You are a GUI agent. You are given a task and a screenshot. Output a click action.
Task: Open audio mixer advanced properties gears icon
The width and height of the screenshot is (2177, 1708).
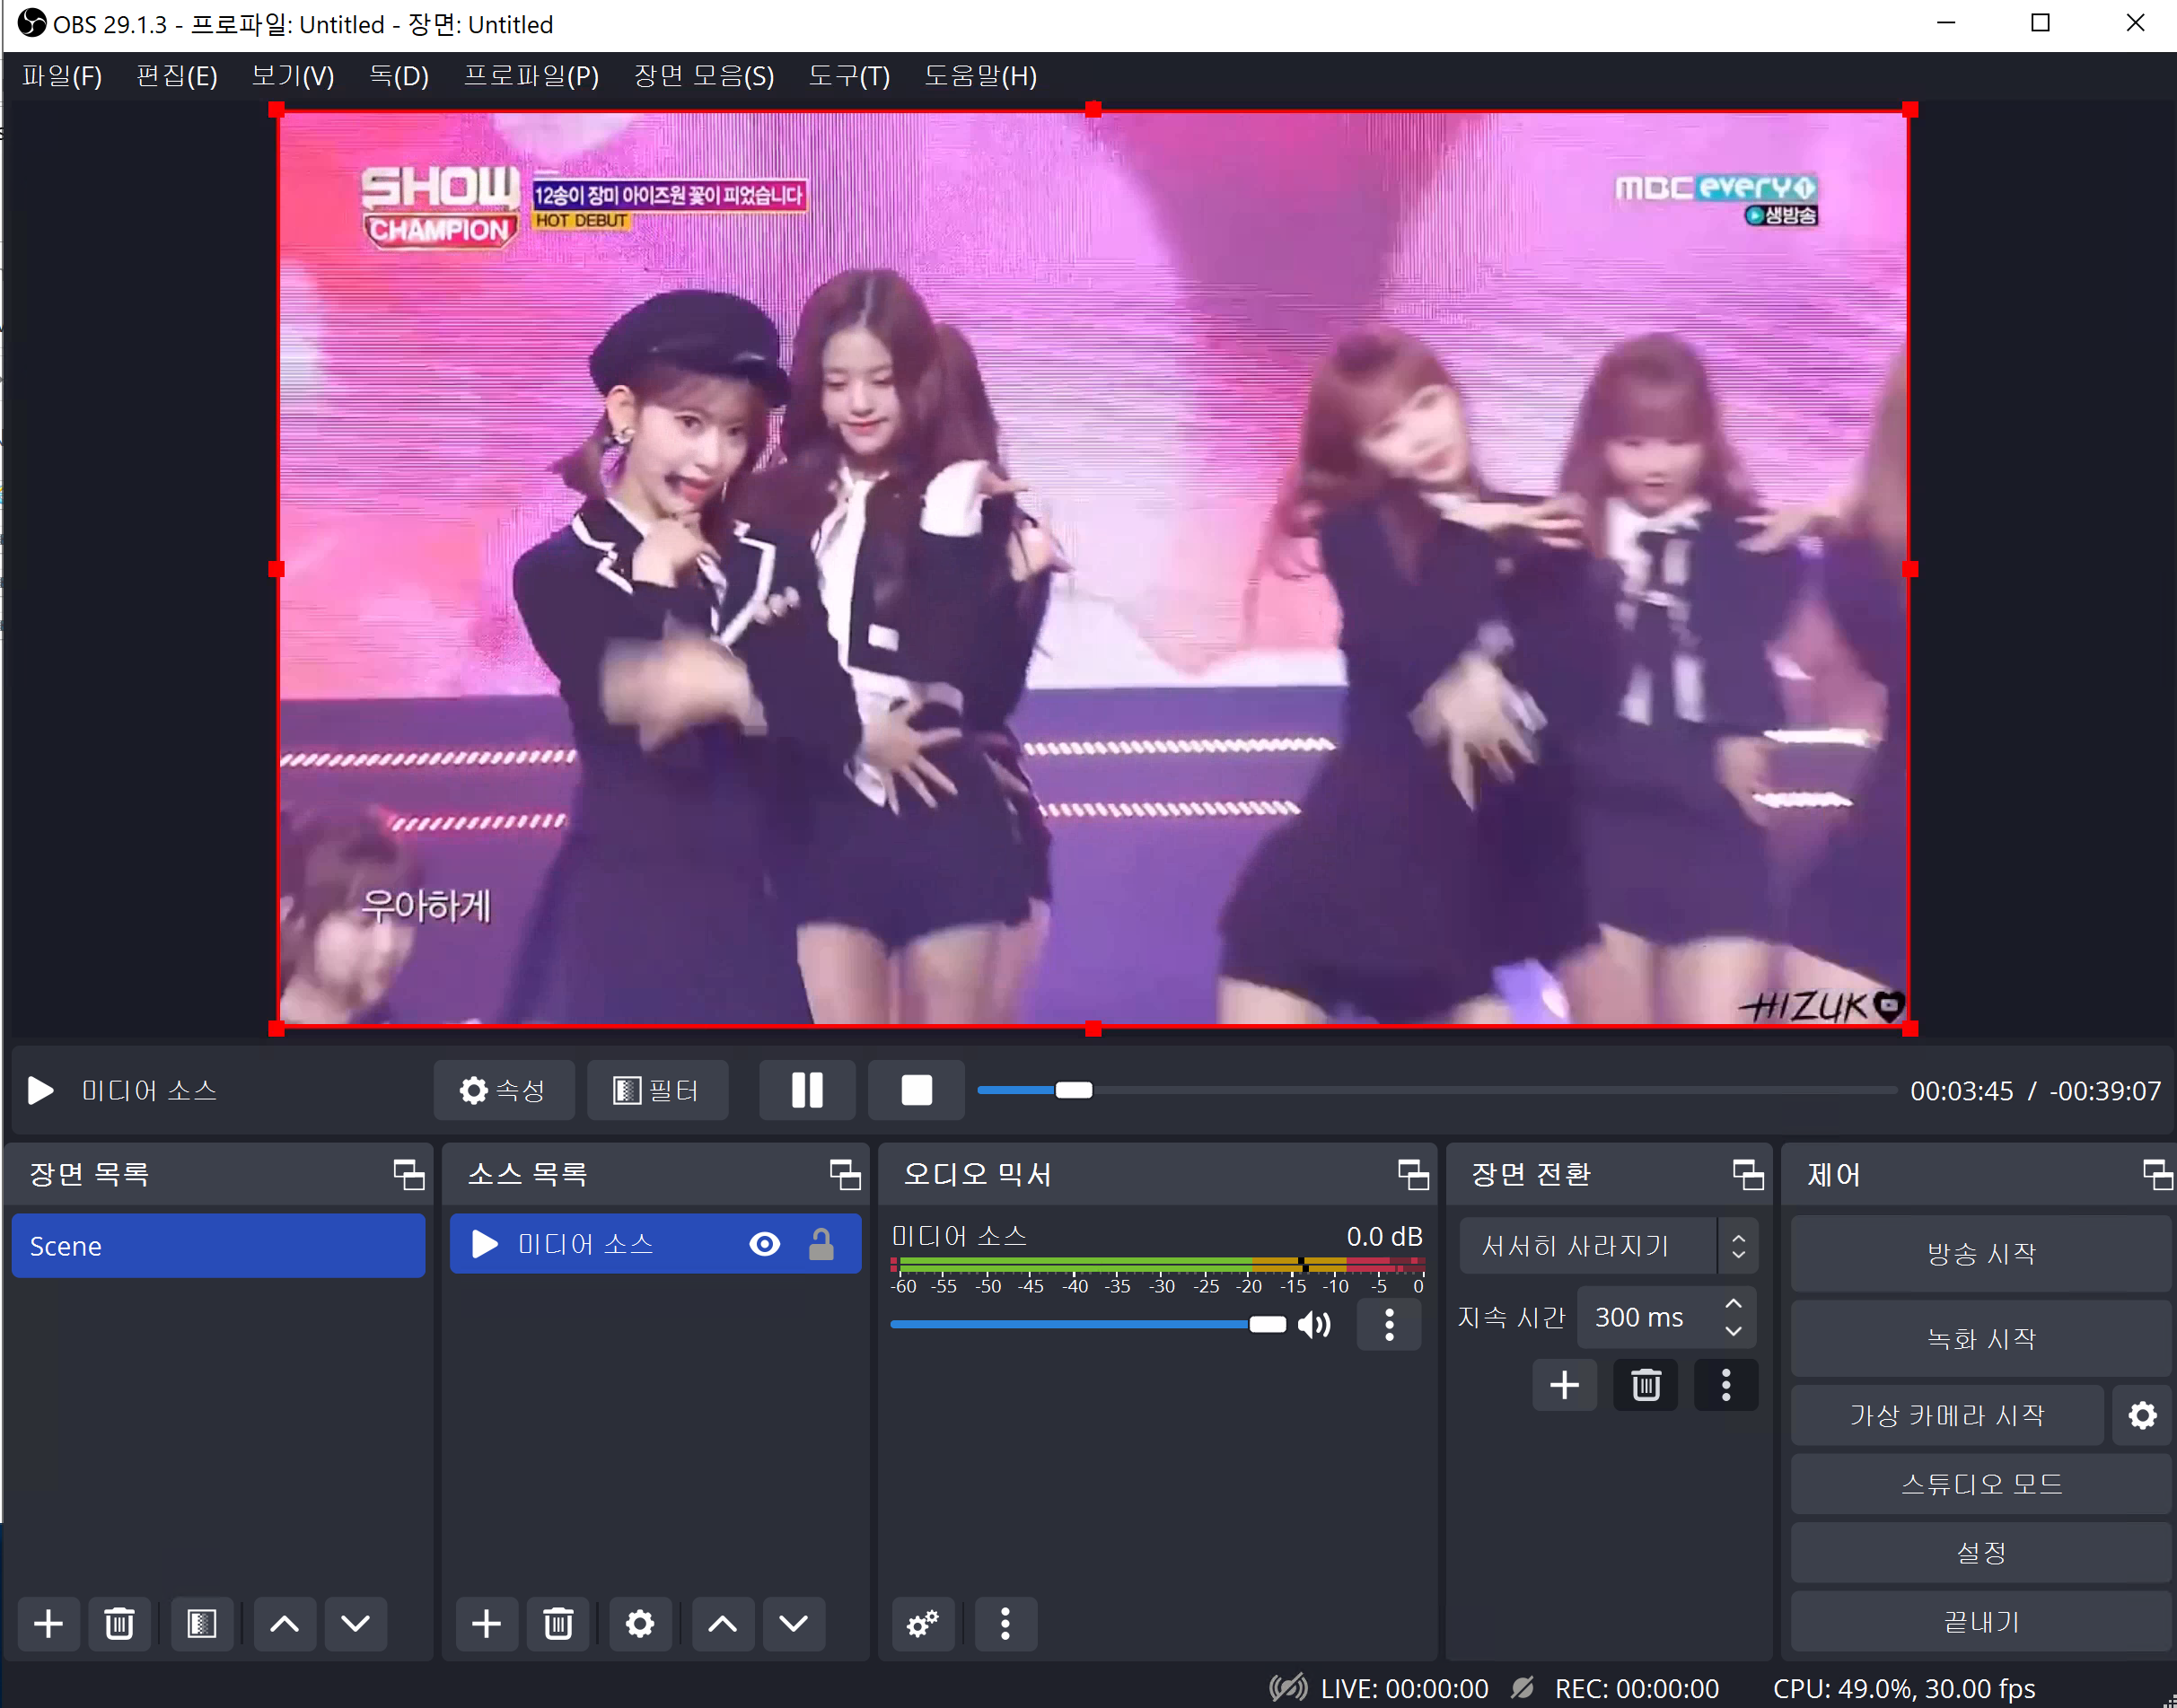click(x=922, y=1624)
